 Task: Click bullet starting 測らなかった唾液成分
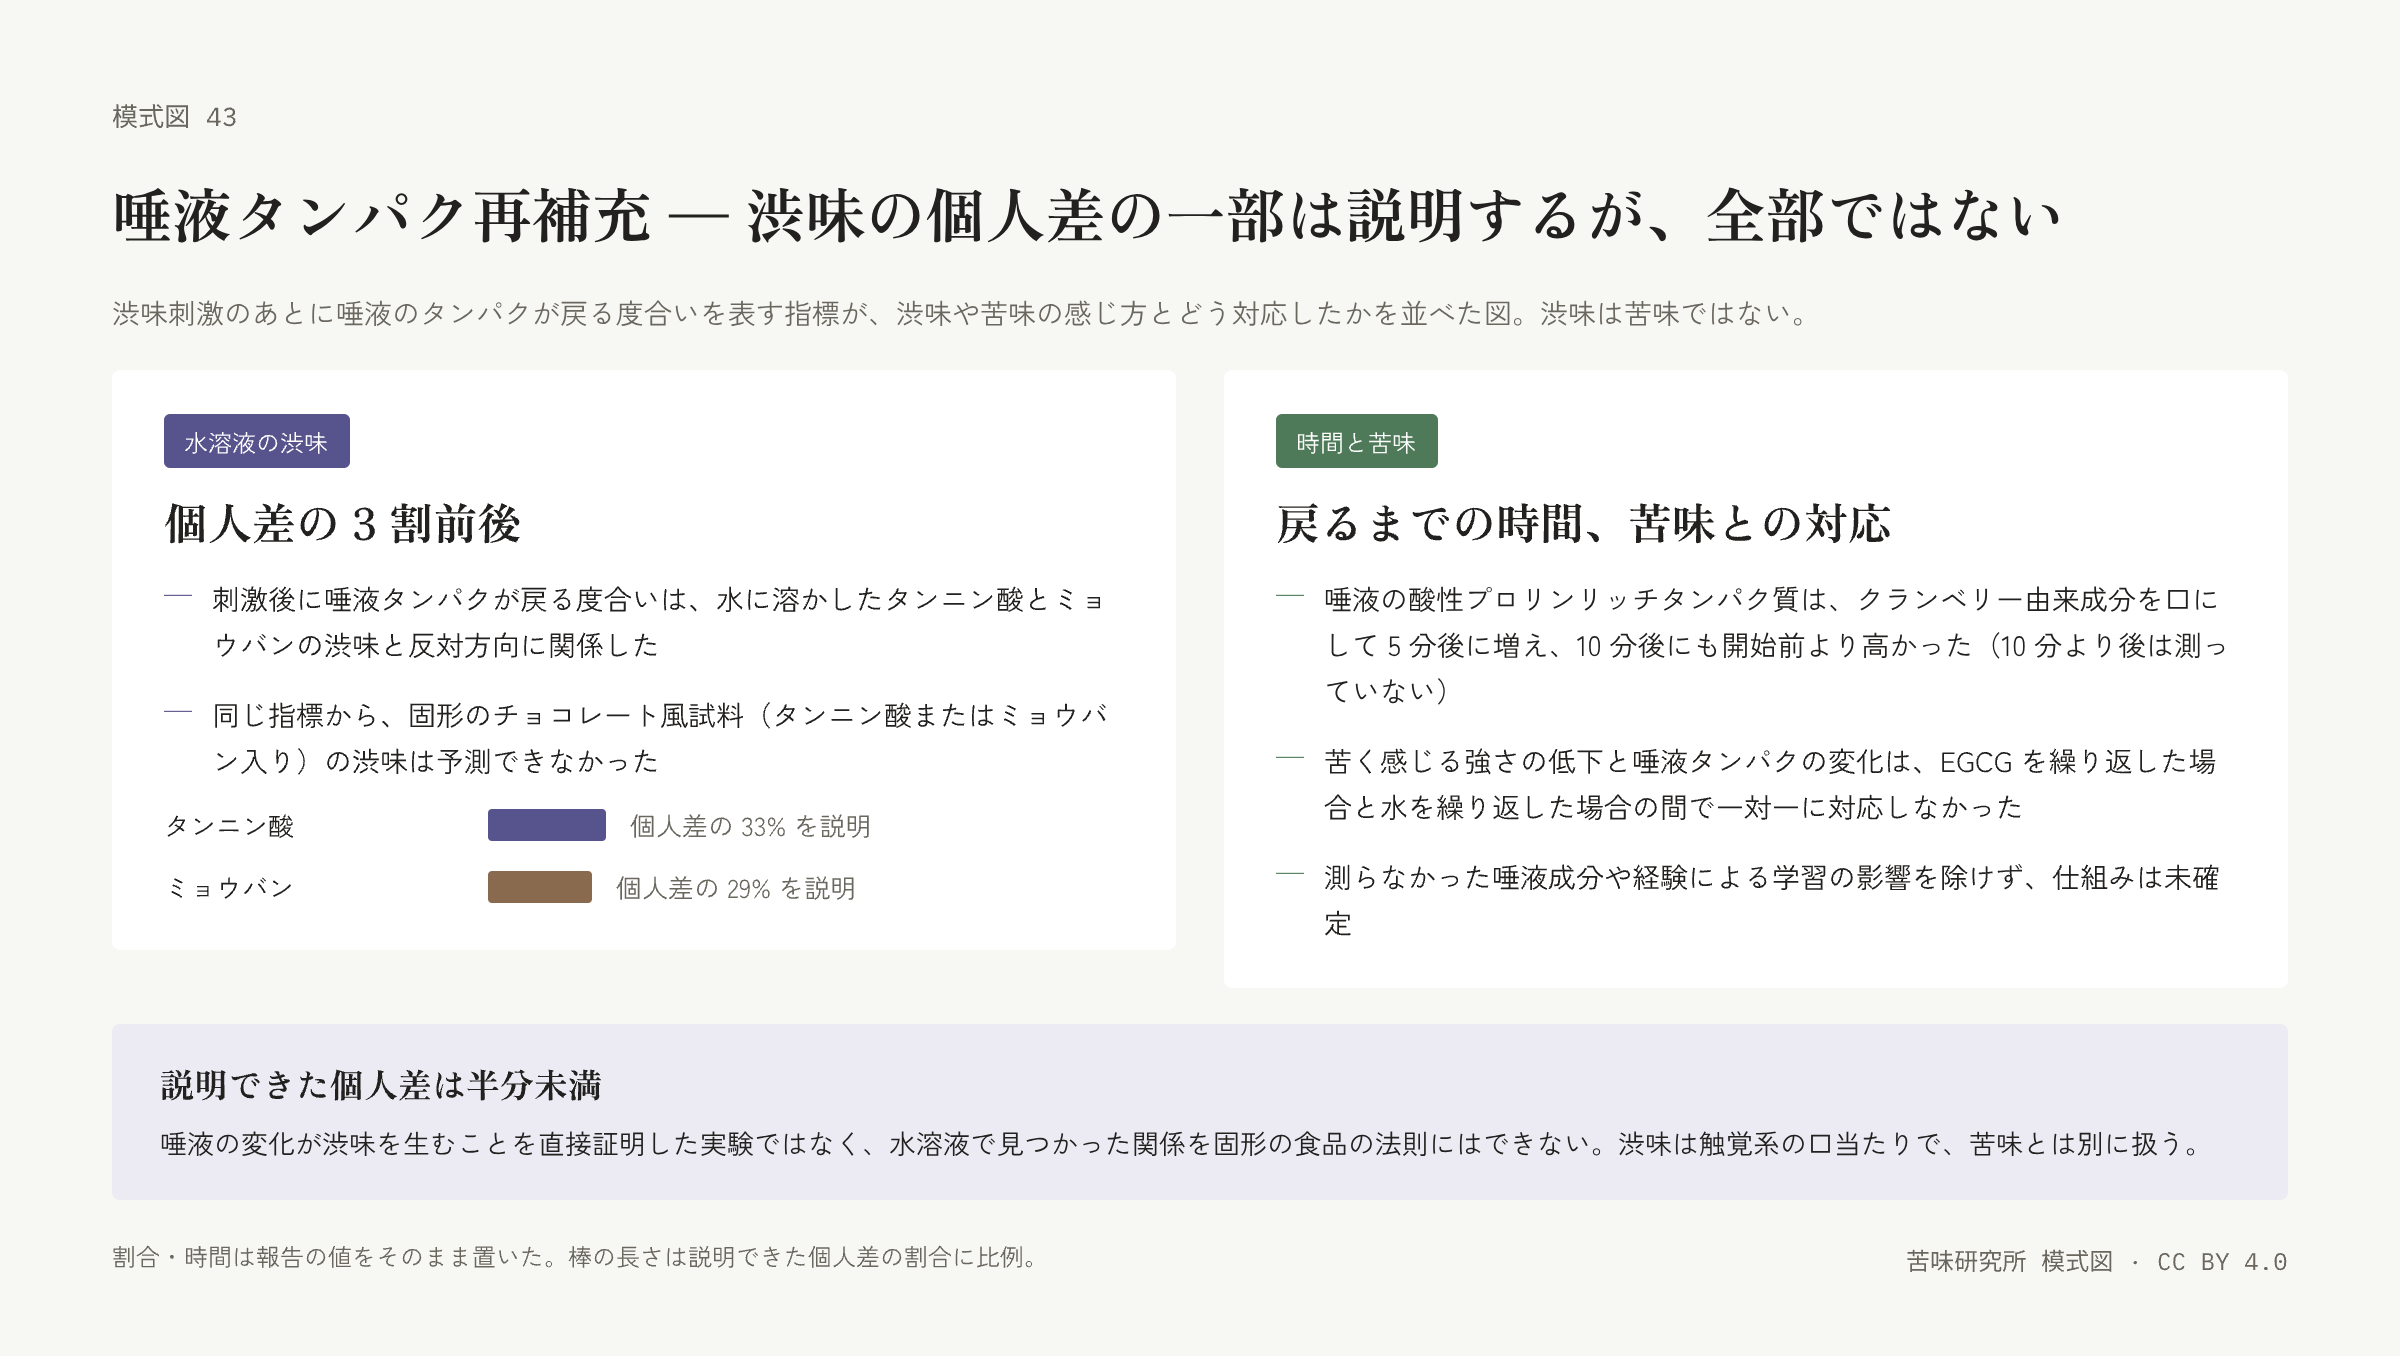tap(1772, 900)
